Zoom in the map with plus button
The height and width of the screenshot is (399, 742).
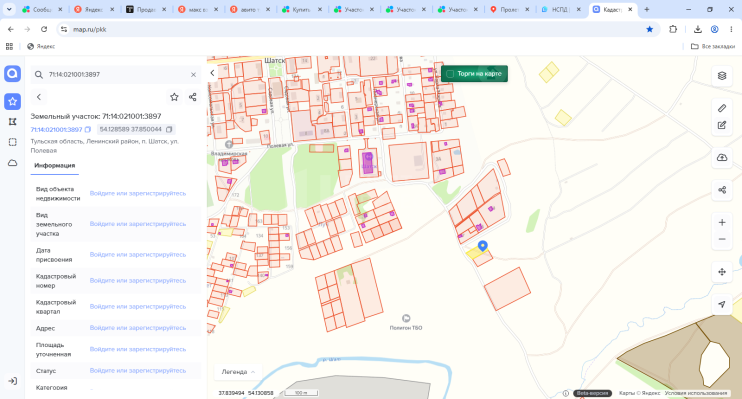(x=722, y=222)
